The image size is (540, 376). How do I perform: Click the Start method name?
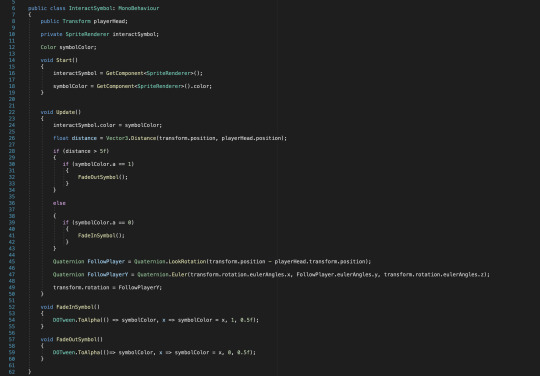click(64, 60)
